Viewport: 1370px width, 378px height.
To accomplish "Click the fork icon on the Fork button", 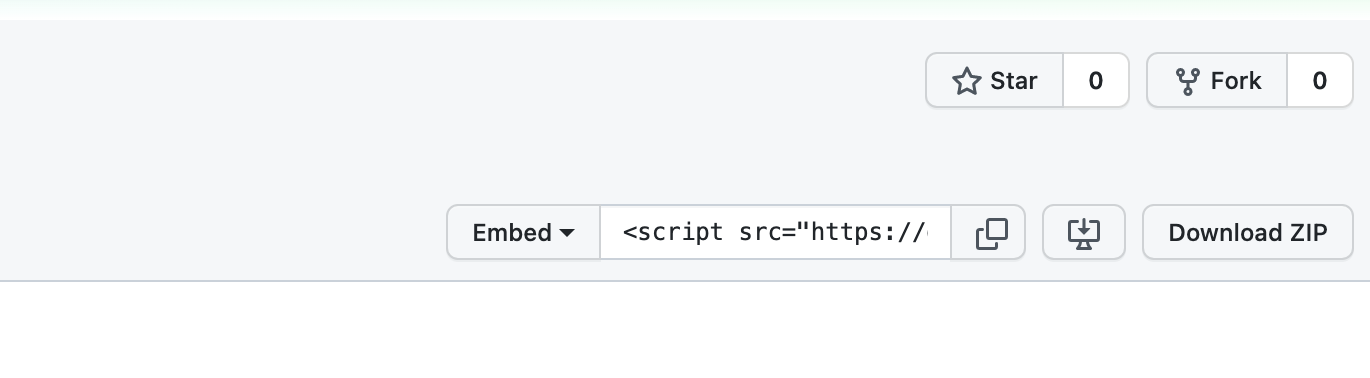I will click(x=1187, y=81).
